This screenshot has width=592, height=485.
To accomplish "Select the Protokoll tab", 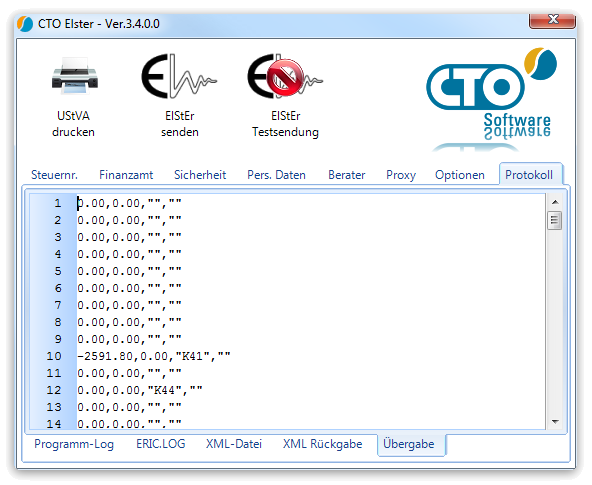I will [x=529, y=175].
